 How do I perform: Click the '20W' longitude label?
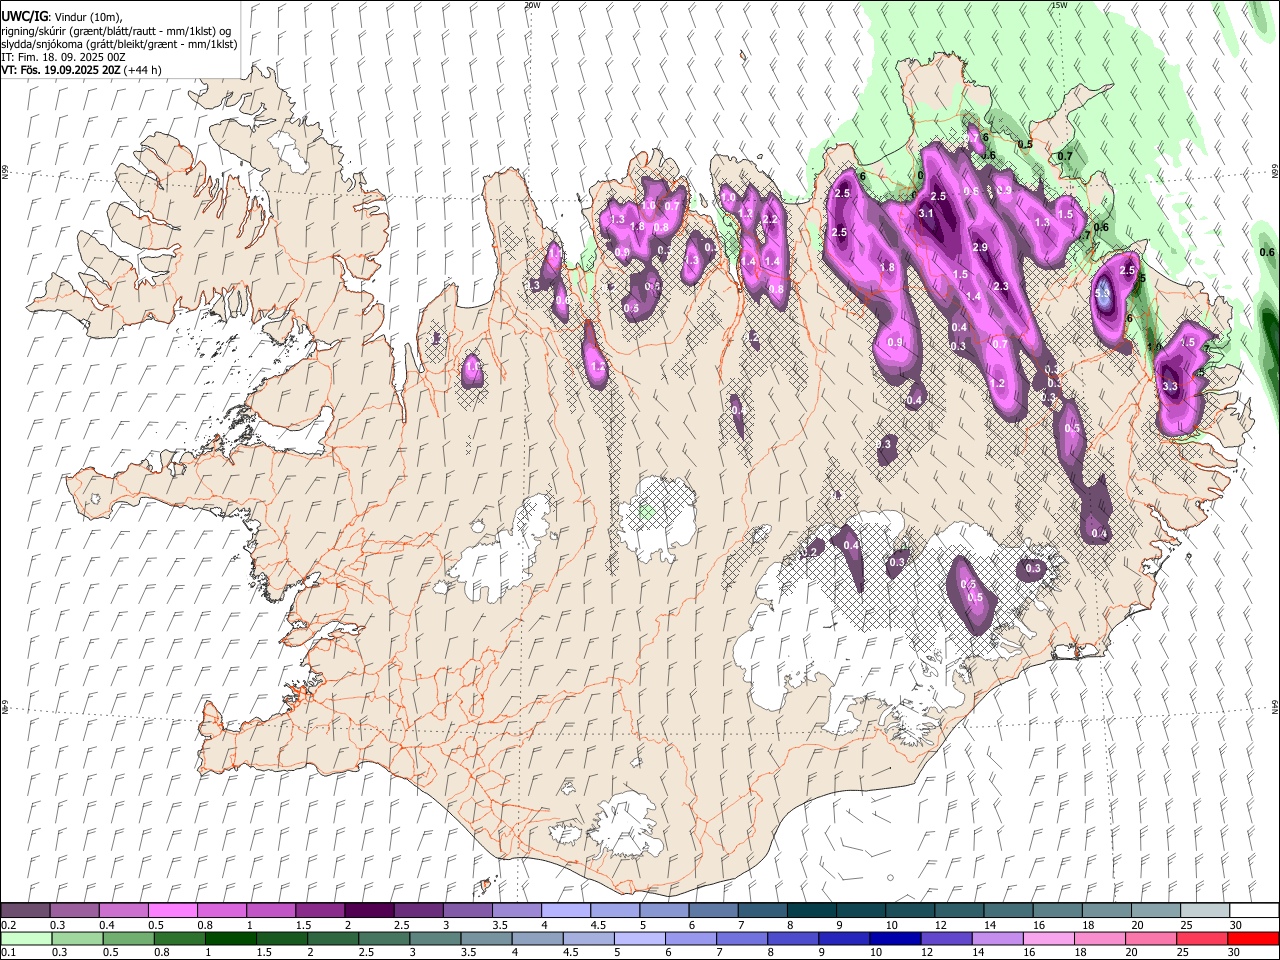[532, 5]
